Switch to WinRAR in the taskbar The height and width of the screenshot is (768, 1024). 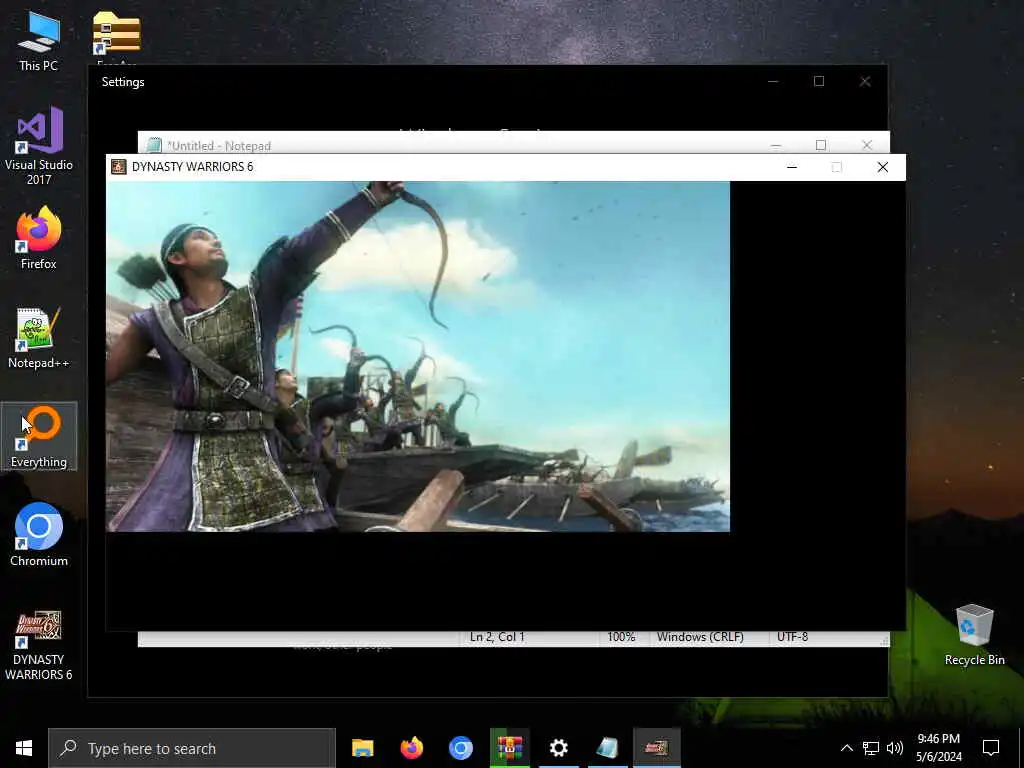[509, 748]
